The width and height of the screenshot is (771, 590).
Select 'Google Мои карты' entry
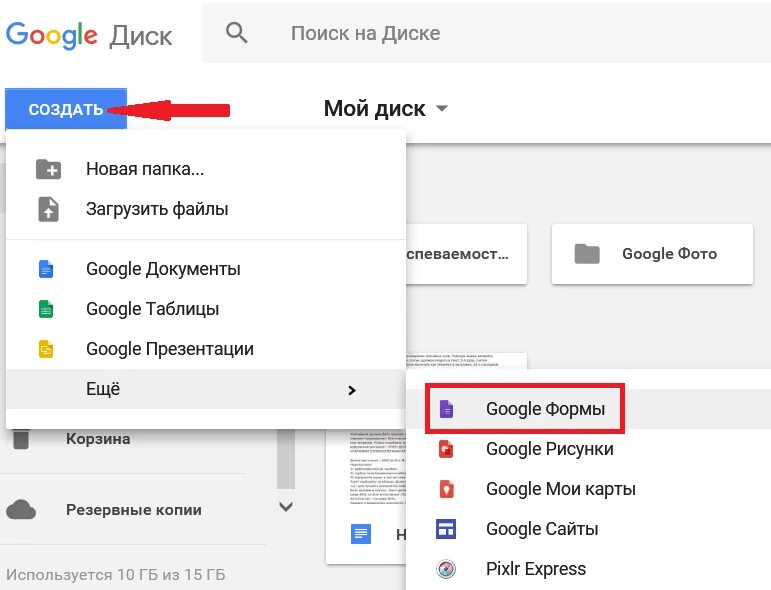pos(588,489)
